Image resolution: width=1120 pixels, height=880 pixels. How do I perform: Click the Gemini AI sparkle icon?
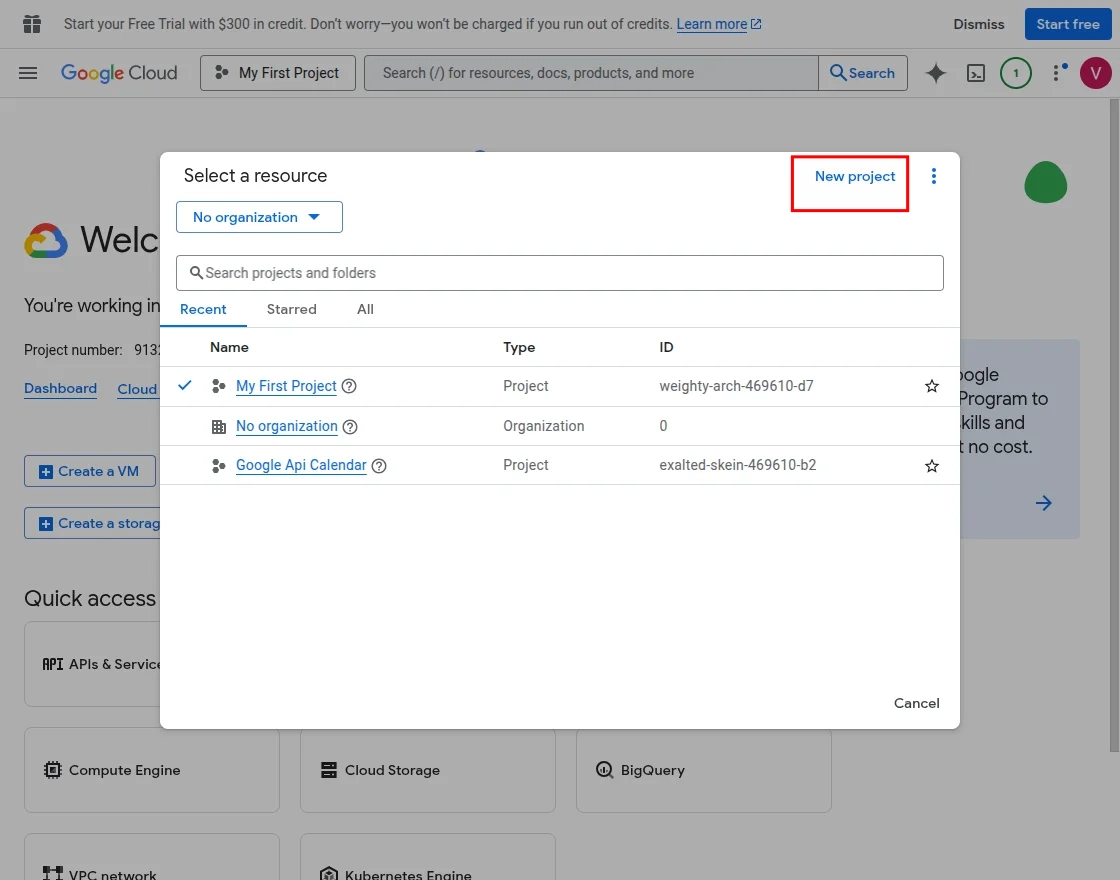click(x=936, y=73)
